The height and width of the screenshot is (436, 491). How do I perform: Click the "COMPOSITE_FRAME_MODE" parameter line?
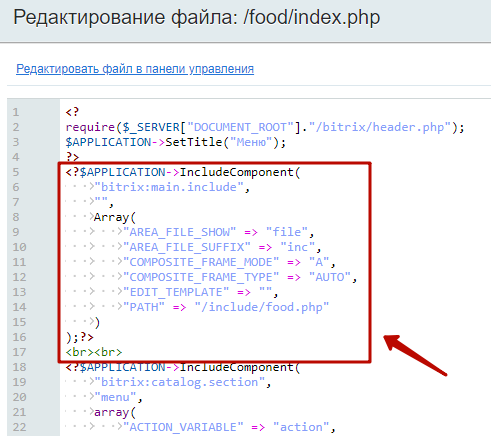click(229, 262)
